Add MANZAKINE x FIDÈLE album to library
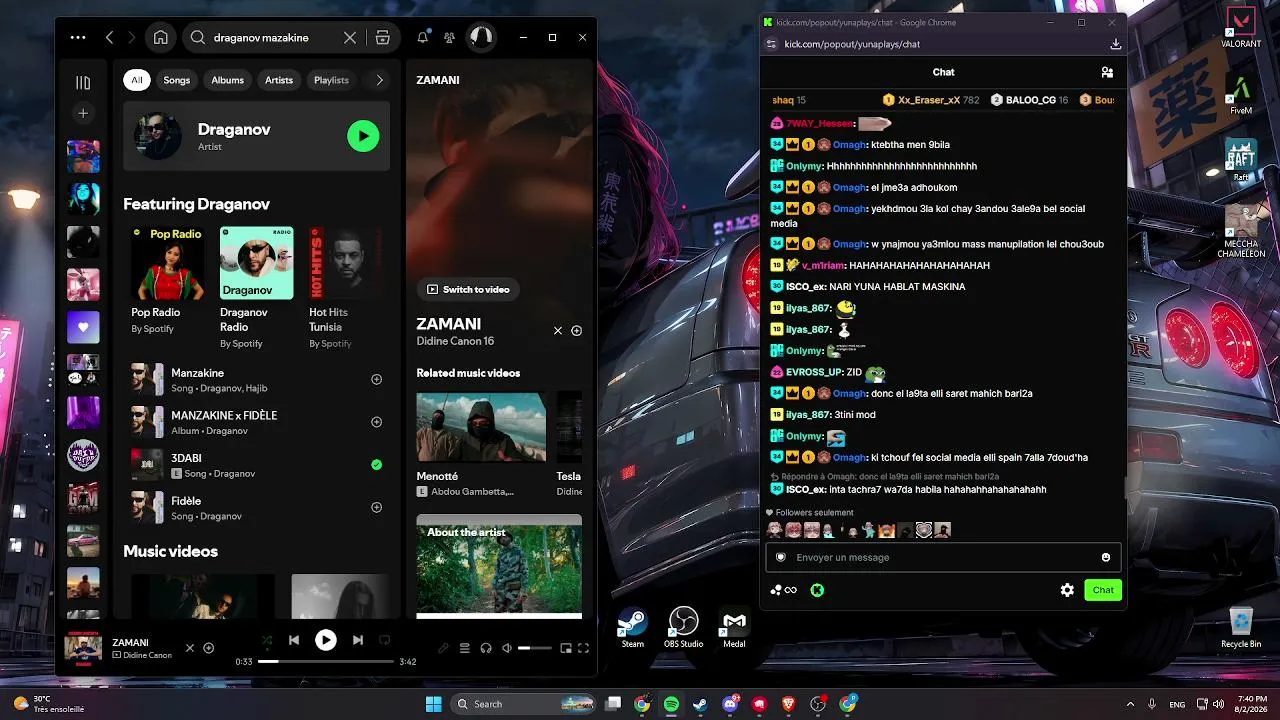This screenshot has height=720, width=1280. (x=377, y=422)
